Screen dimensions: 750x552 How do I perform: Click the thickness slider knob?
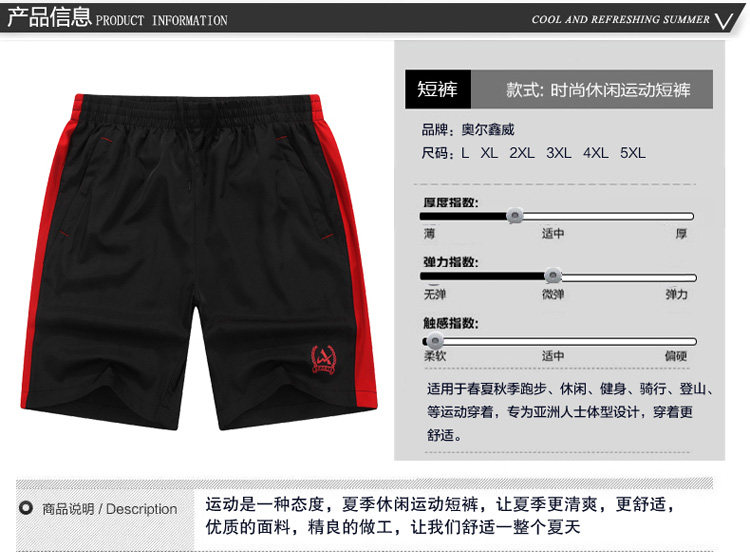[515, 216]
